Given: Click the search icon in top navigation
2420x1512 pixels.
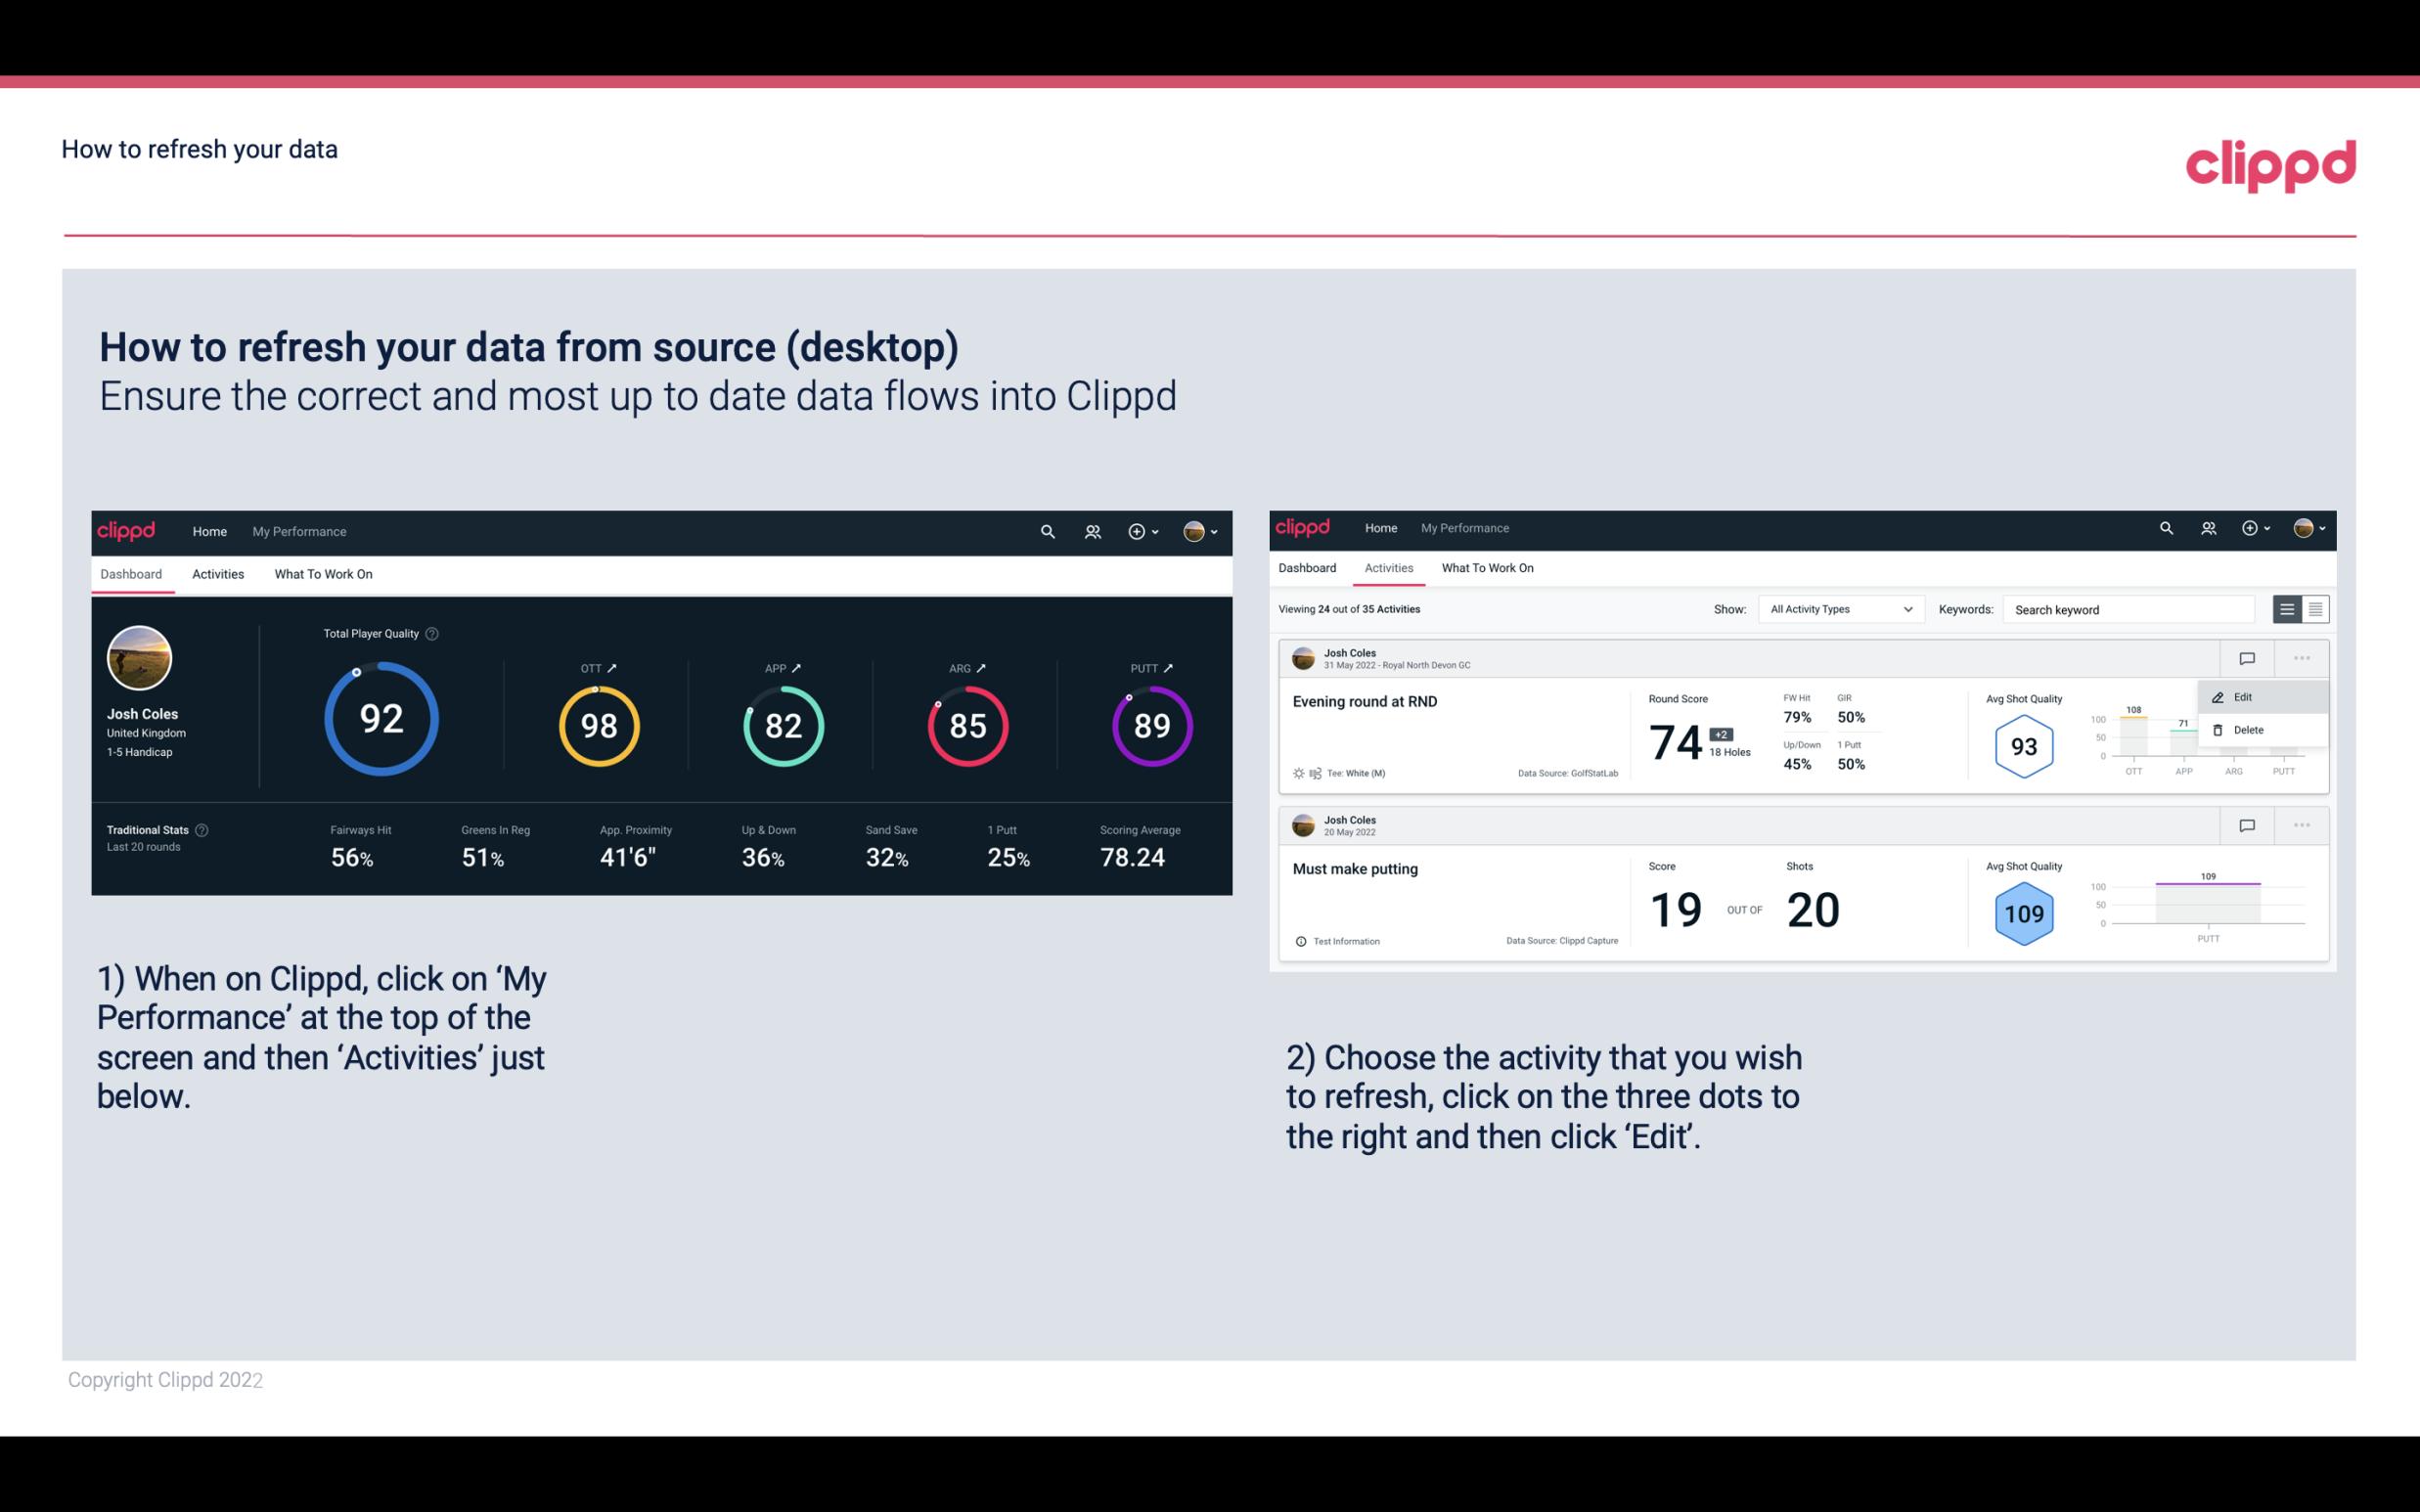Looking at the screenshot, I should coord(1046,531).
